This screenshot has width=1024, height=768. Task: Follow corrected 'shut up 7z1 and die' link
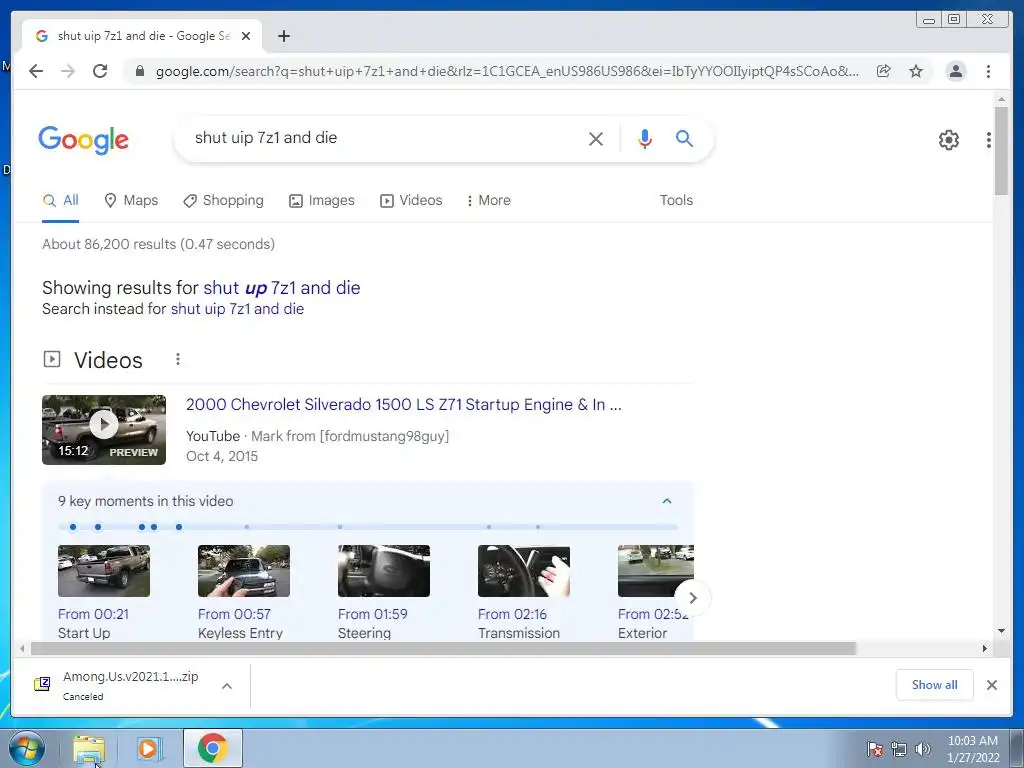tap(281, 288)
